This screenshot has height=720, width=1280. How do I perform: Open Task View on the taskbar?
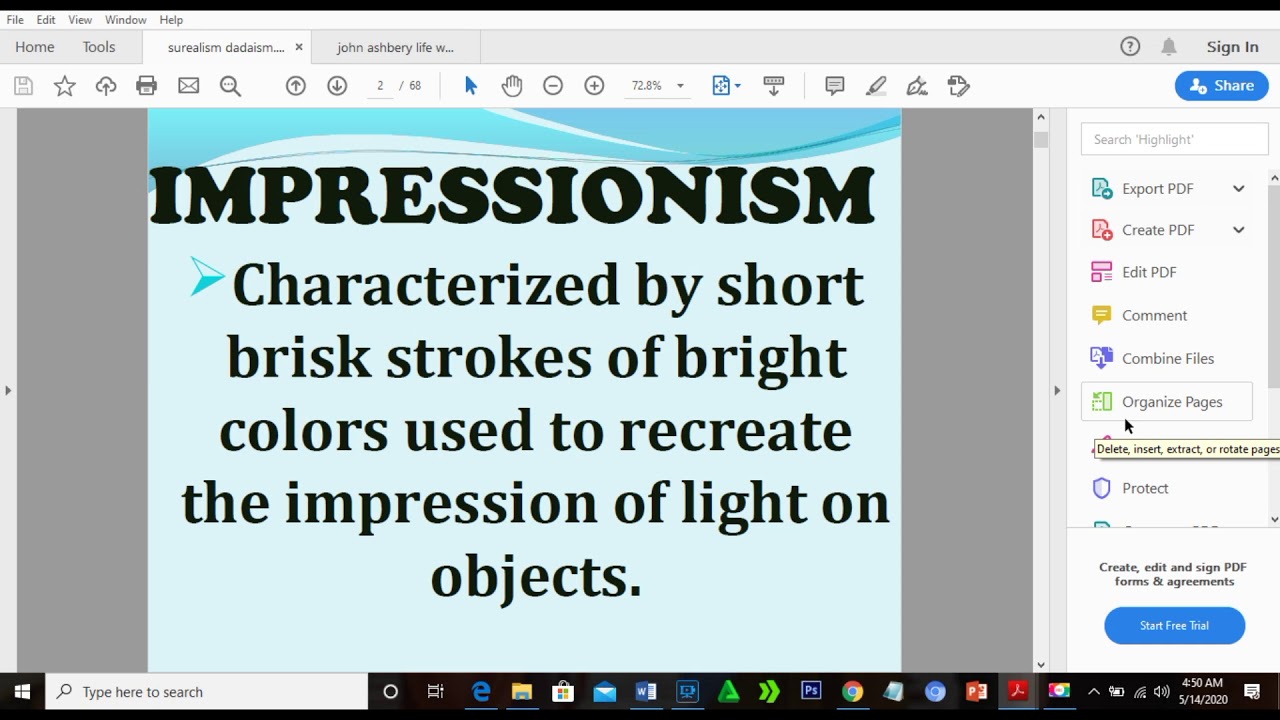(x=435, y=691)
